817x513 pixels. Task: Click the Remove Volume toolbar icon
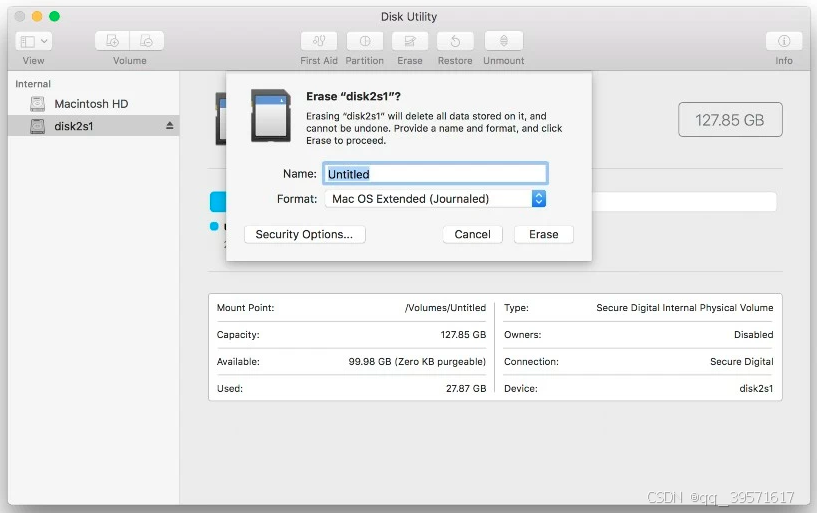pos(147,41)
